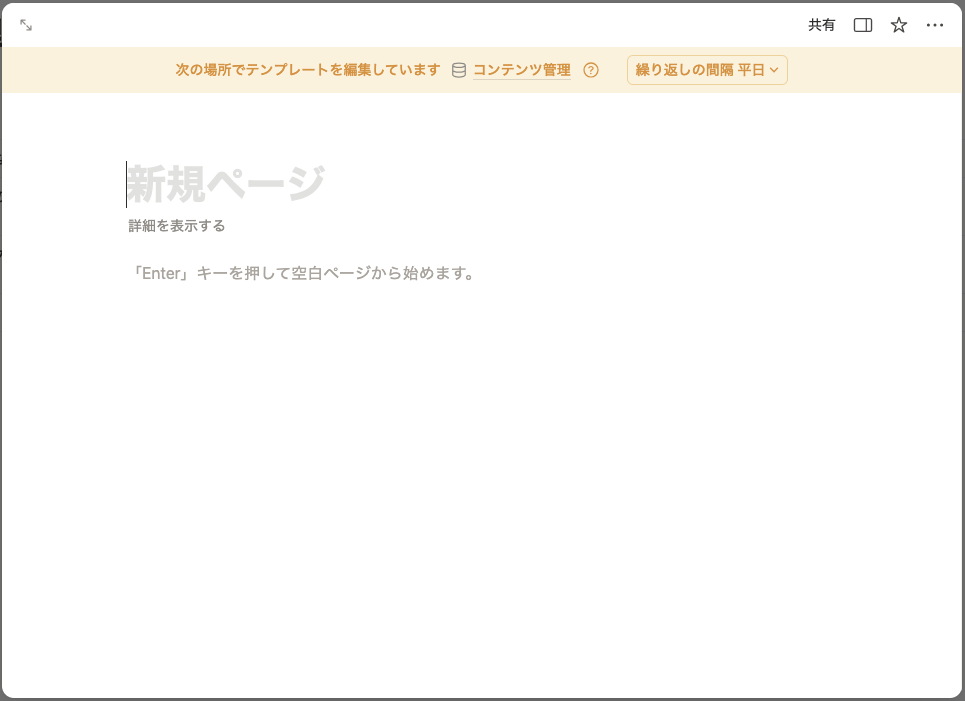Click the database icon beside コンテンツ管理
The height and width of the screenshot is (701, 965).
click(457, 70)
